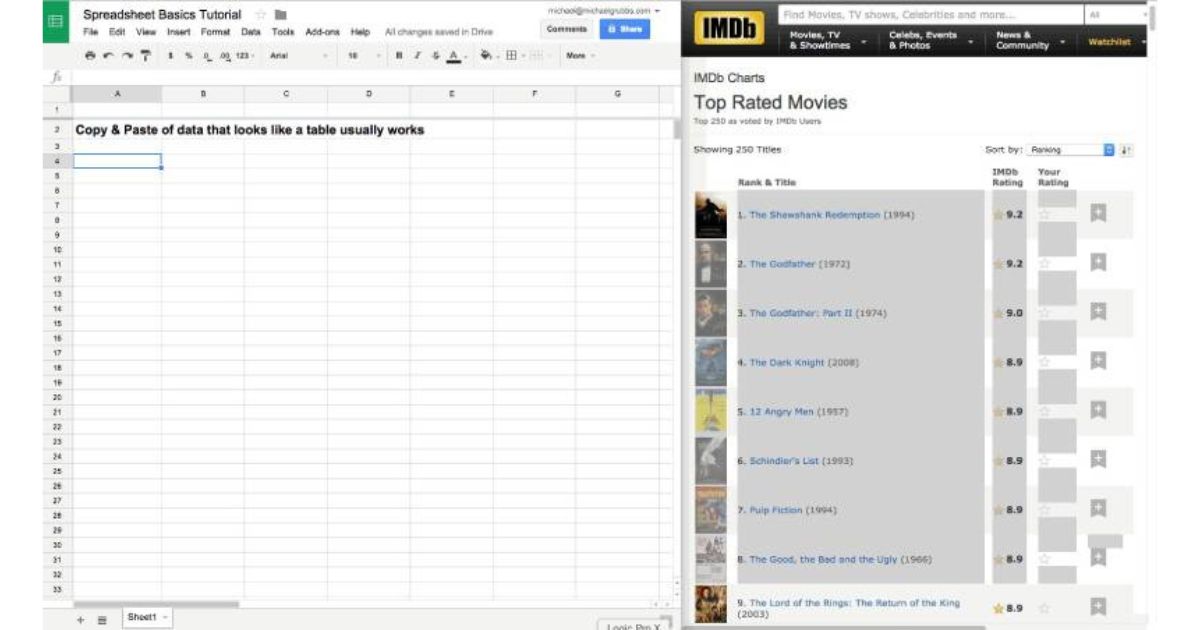Screen dimensions: 1200x630
Task: Click the blue Share button
Action: tap(624, 29)
